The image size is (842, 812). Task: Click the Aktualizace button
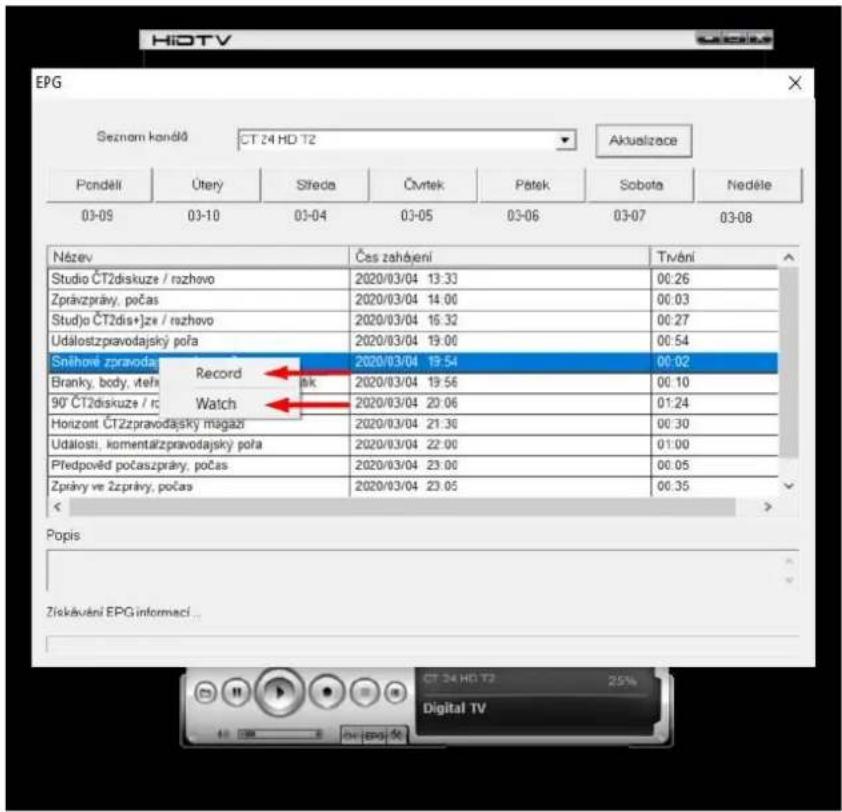[x=643, y=141]
